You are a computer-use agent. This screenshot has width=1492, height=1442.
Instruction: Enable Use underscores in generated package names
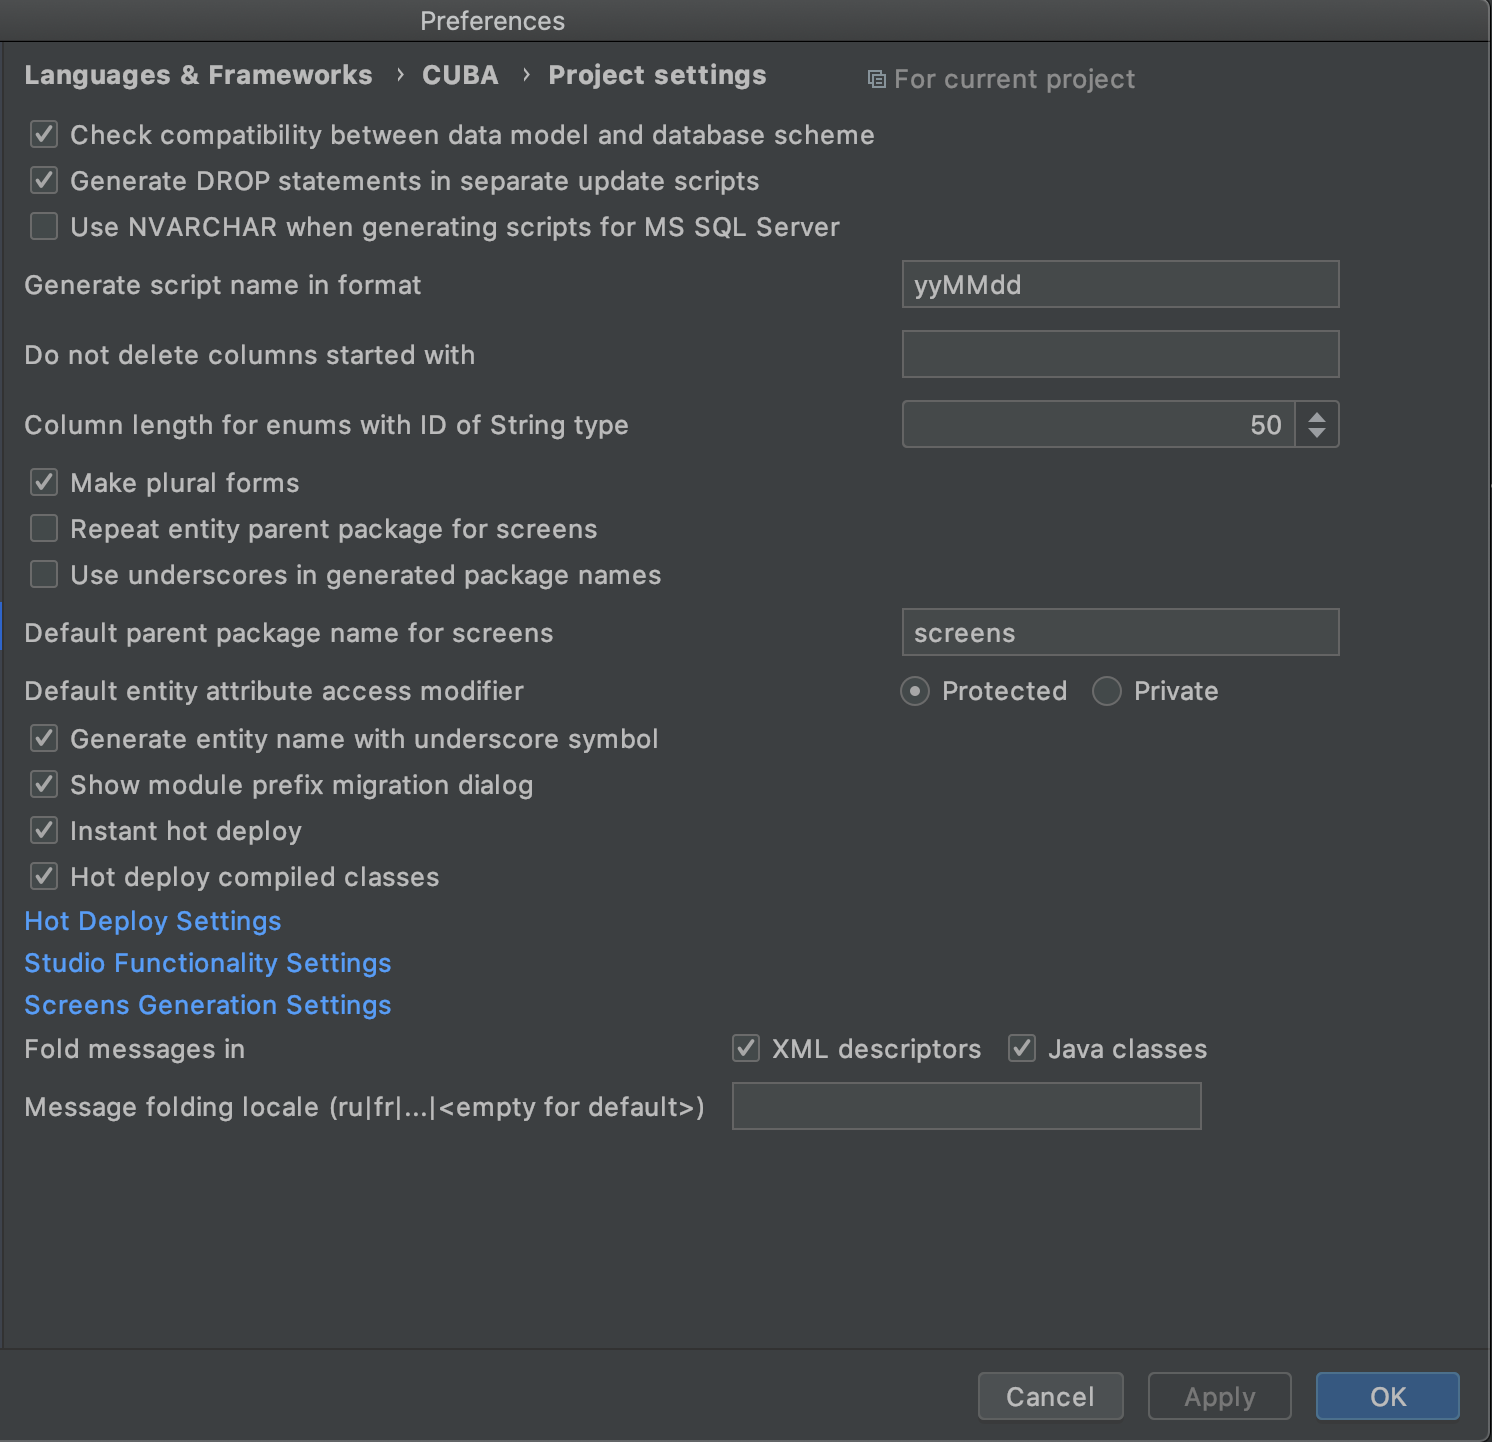(x=44, y=574)
